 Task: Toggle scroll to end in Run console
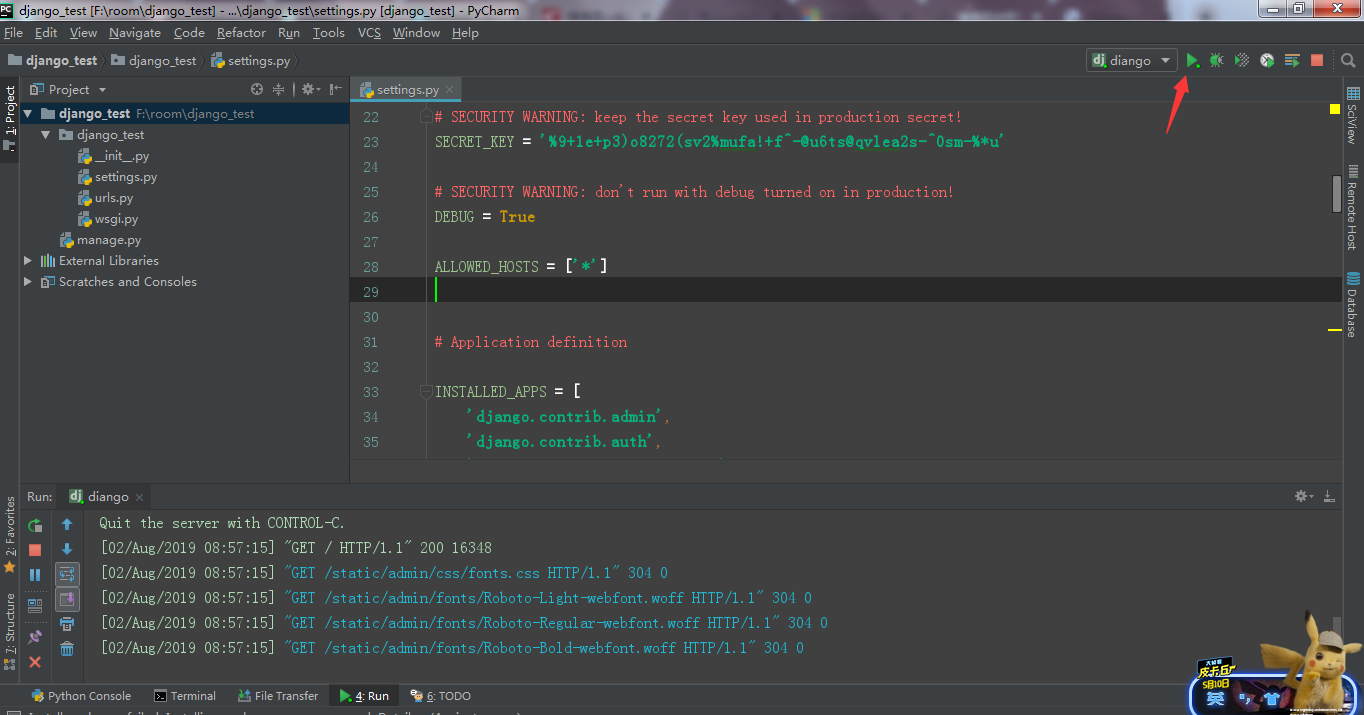67,599
